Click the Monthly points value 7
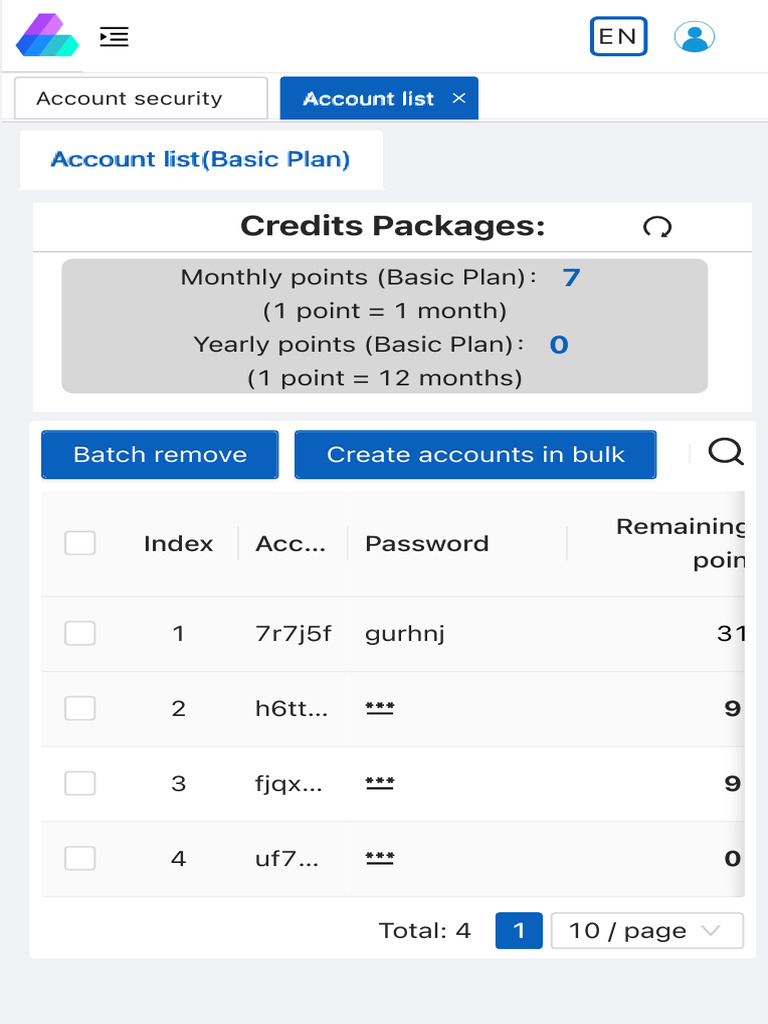Viewport: 768px width, 1024px height. click(x=571, y=278)
